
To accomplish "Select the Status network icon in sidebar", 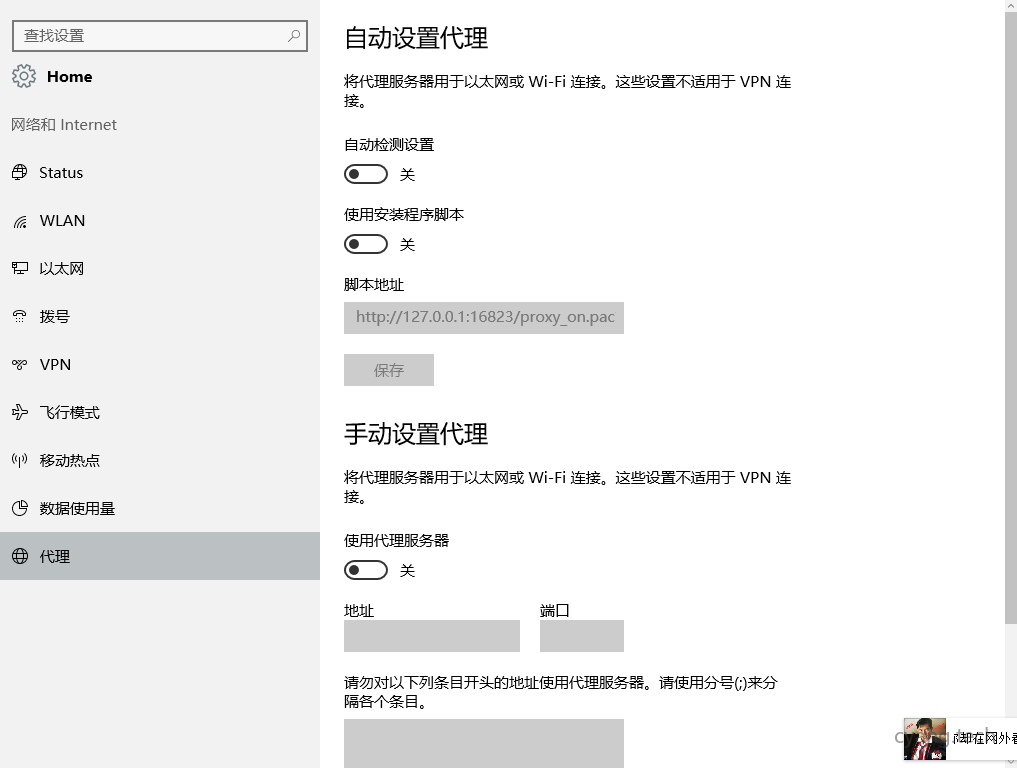I will click(x=22, y=172).
